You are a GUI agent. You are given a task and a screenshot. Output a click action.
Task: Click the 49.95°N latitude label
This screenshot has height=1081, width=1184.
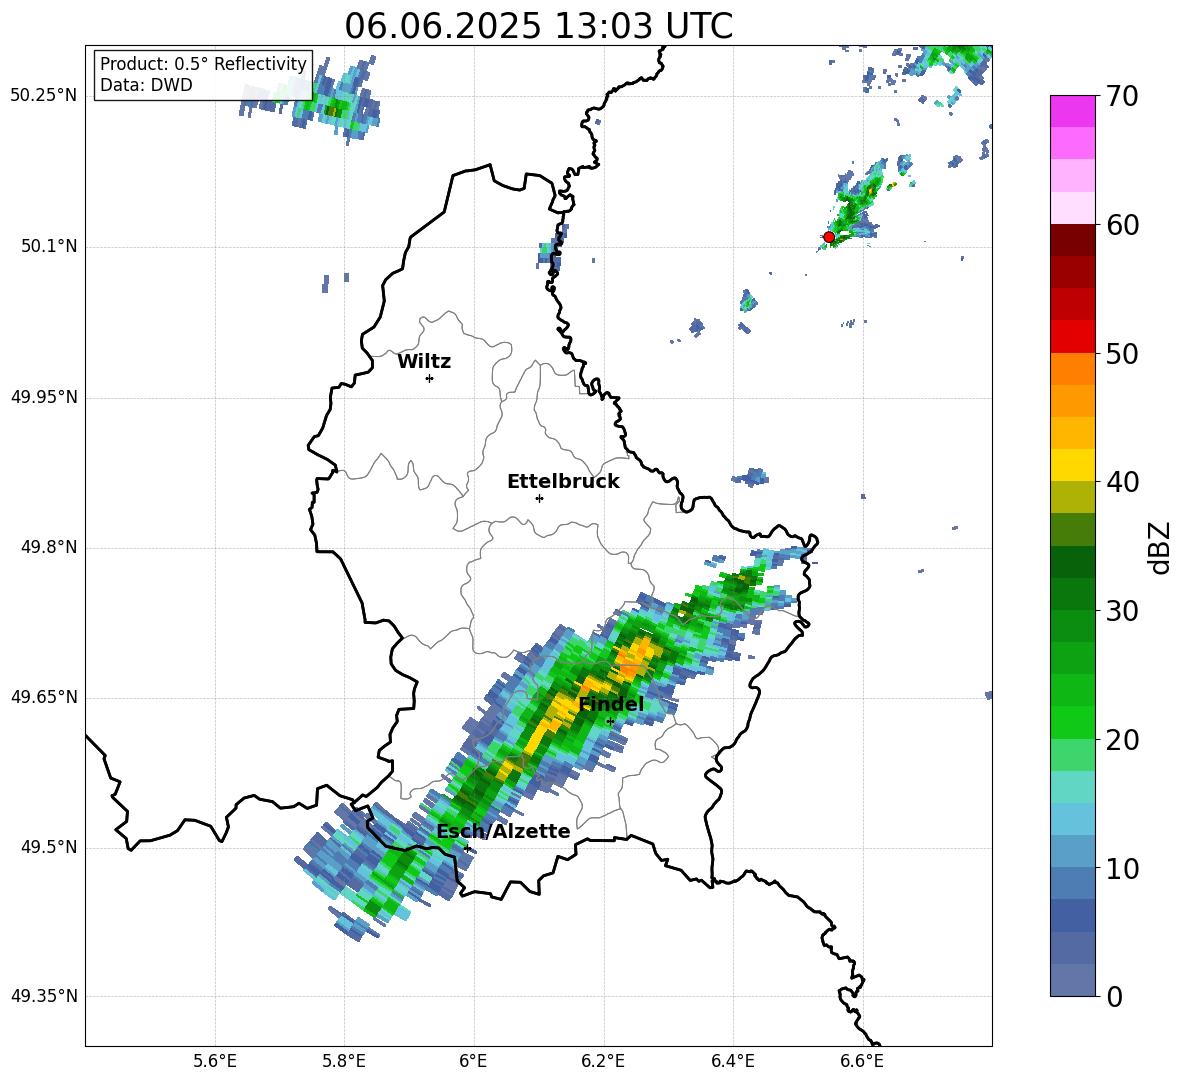pyautogui.click(x=44, y=397)
